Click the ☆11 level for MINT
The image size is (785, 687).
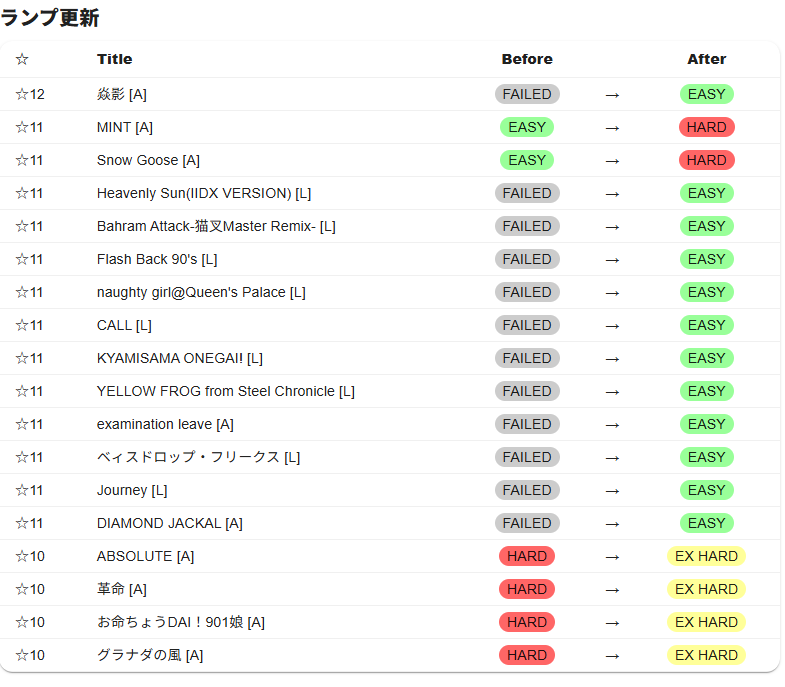coord(29,127)
